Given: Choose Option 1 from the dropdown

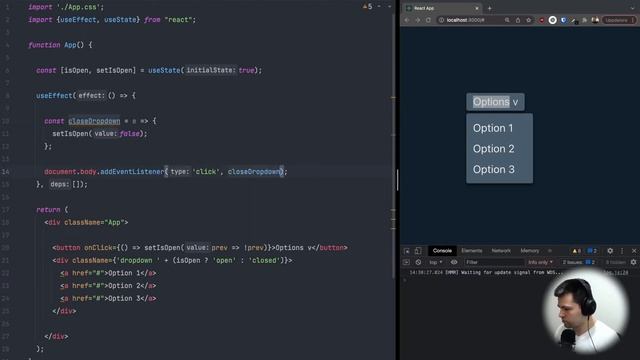Looking at the screenshot, I should [x=493, y=128].
